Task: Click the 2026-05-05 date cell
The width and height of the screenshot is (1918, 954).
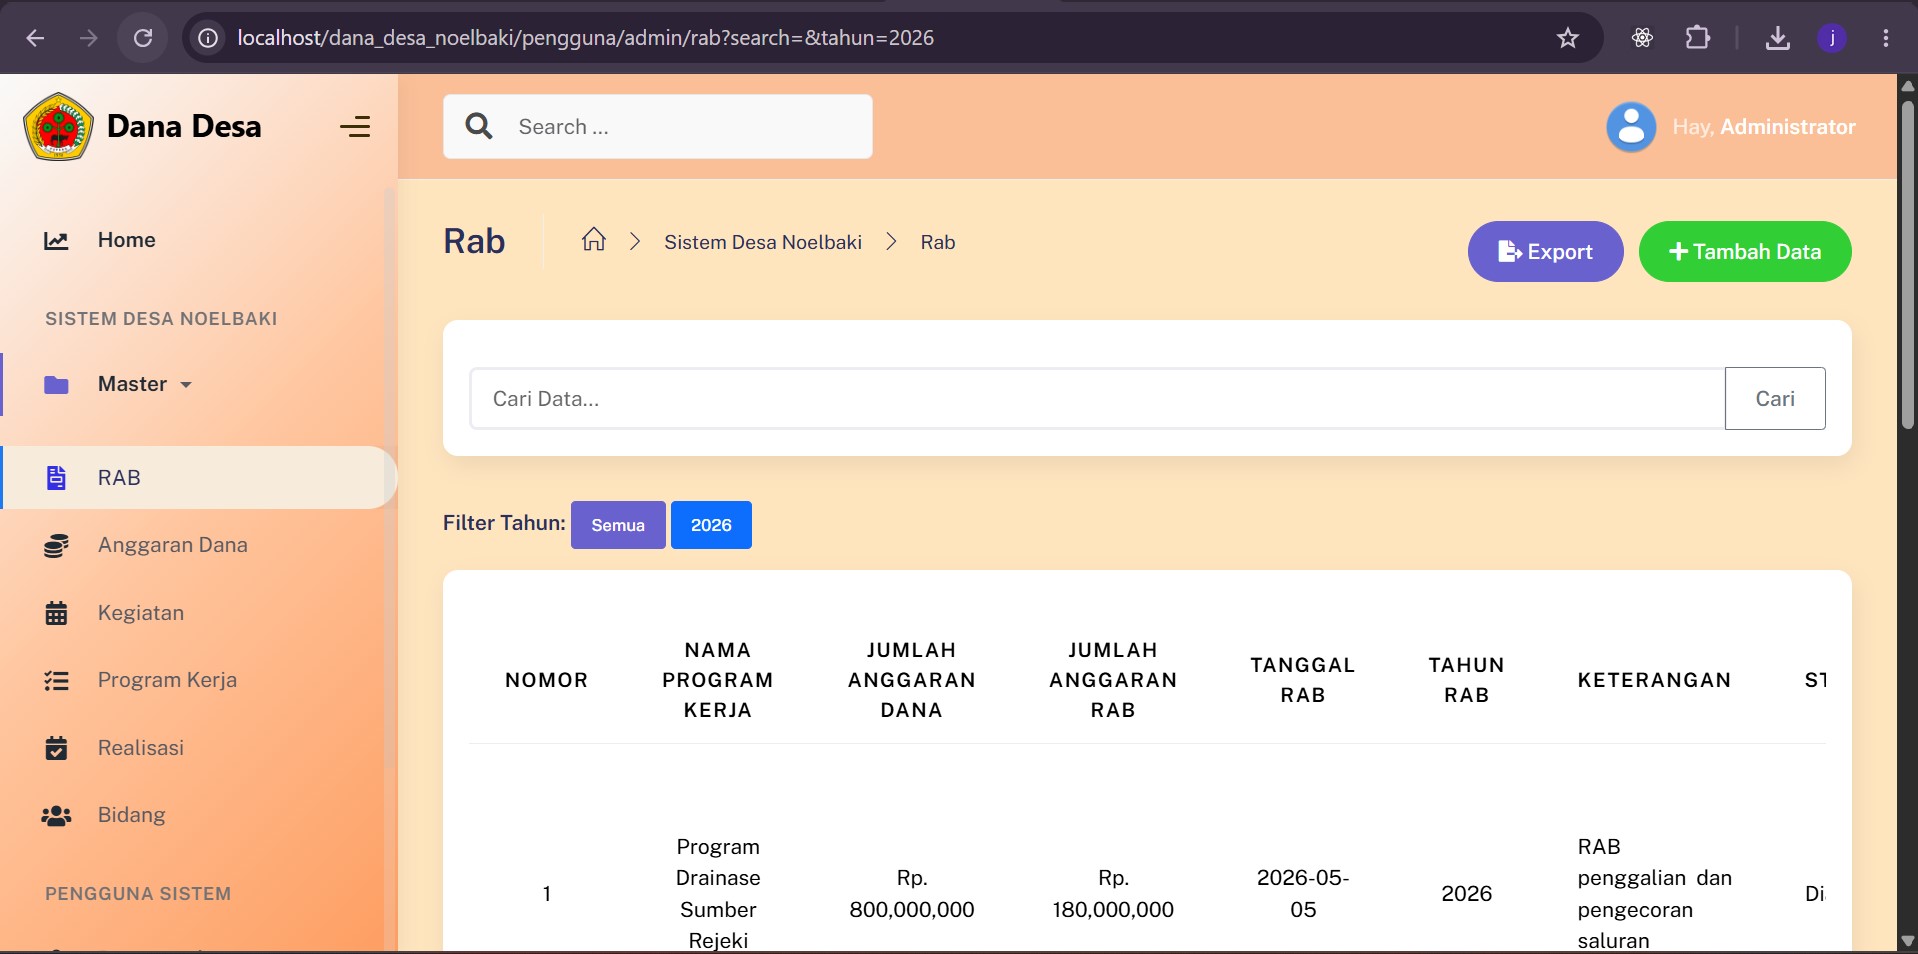Action: 1303,894
